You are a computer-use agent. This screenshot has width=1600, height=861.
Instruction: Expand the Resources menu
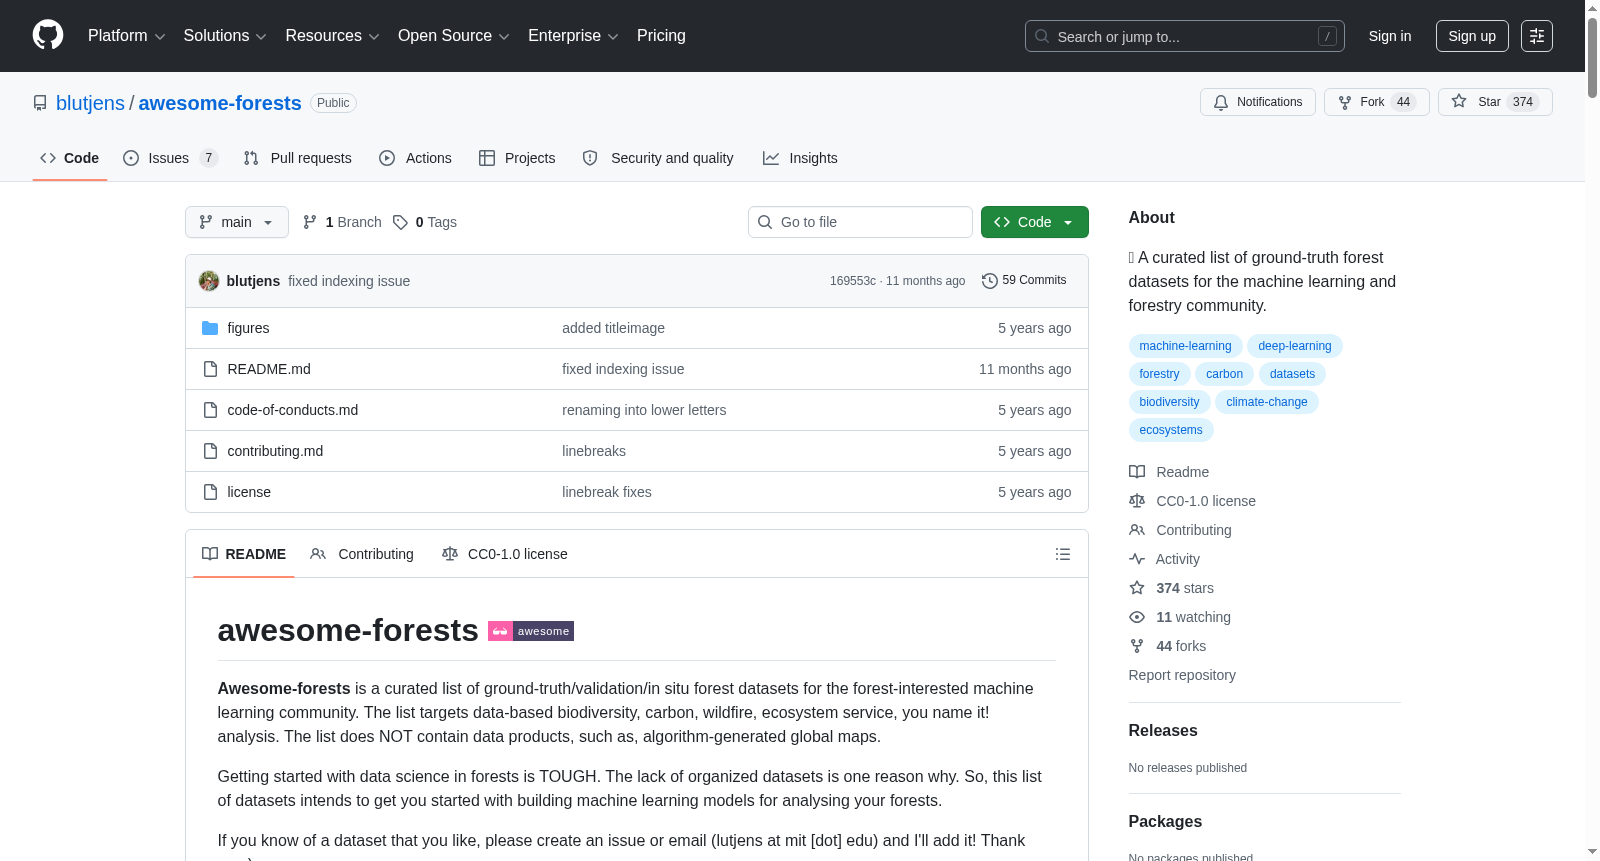click(332, 36)
